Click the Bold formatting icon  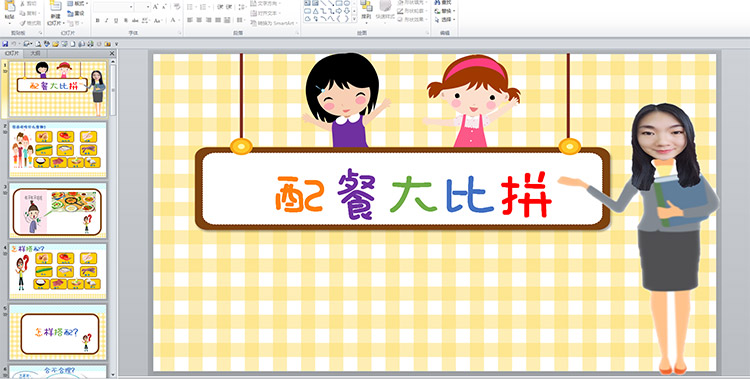click(x=98, y=21)
